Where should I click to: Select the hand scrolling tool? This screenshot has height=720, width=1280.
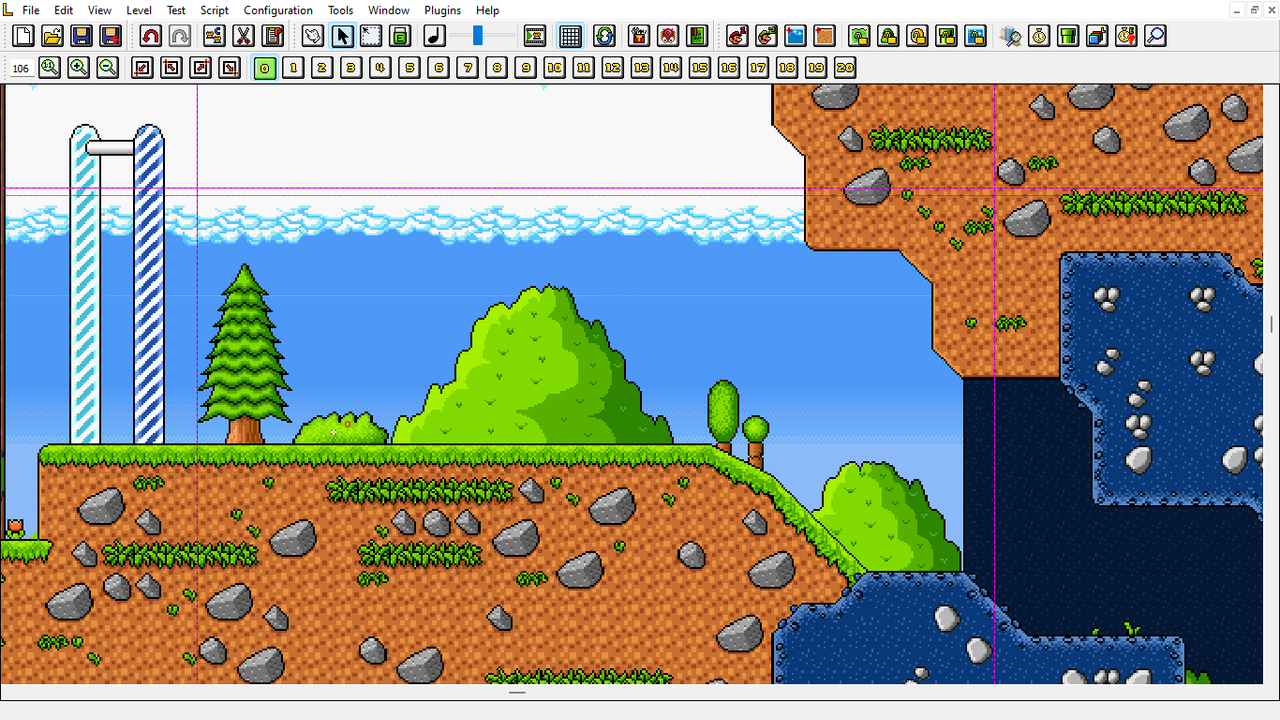coord(312,36)
